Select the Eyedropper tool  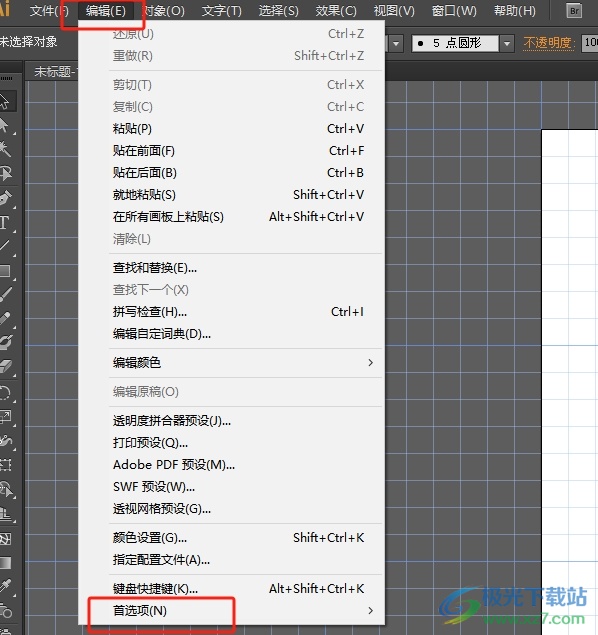tap(6, 586)
